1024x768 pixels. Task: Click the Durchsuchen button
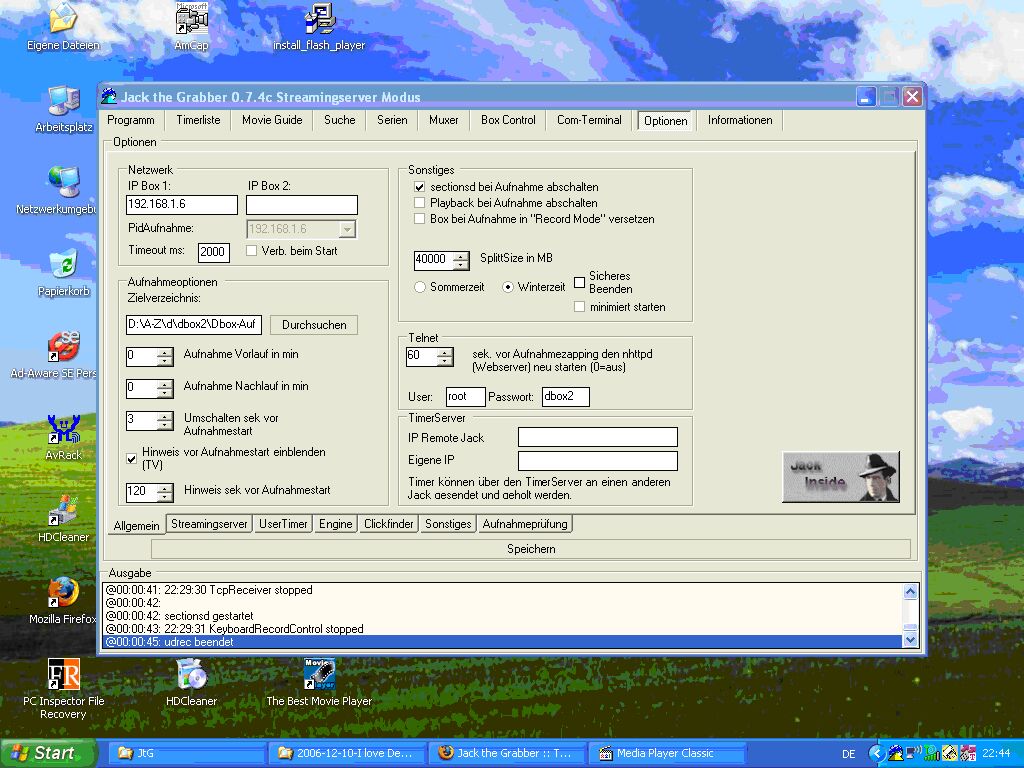(314, 325)
